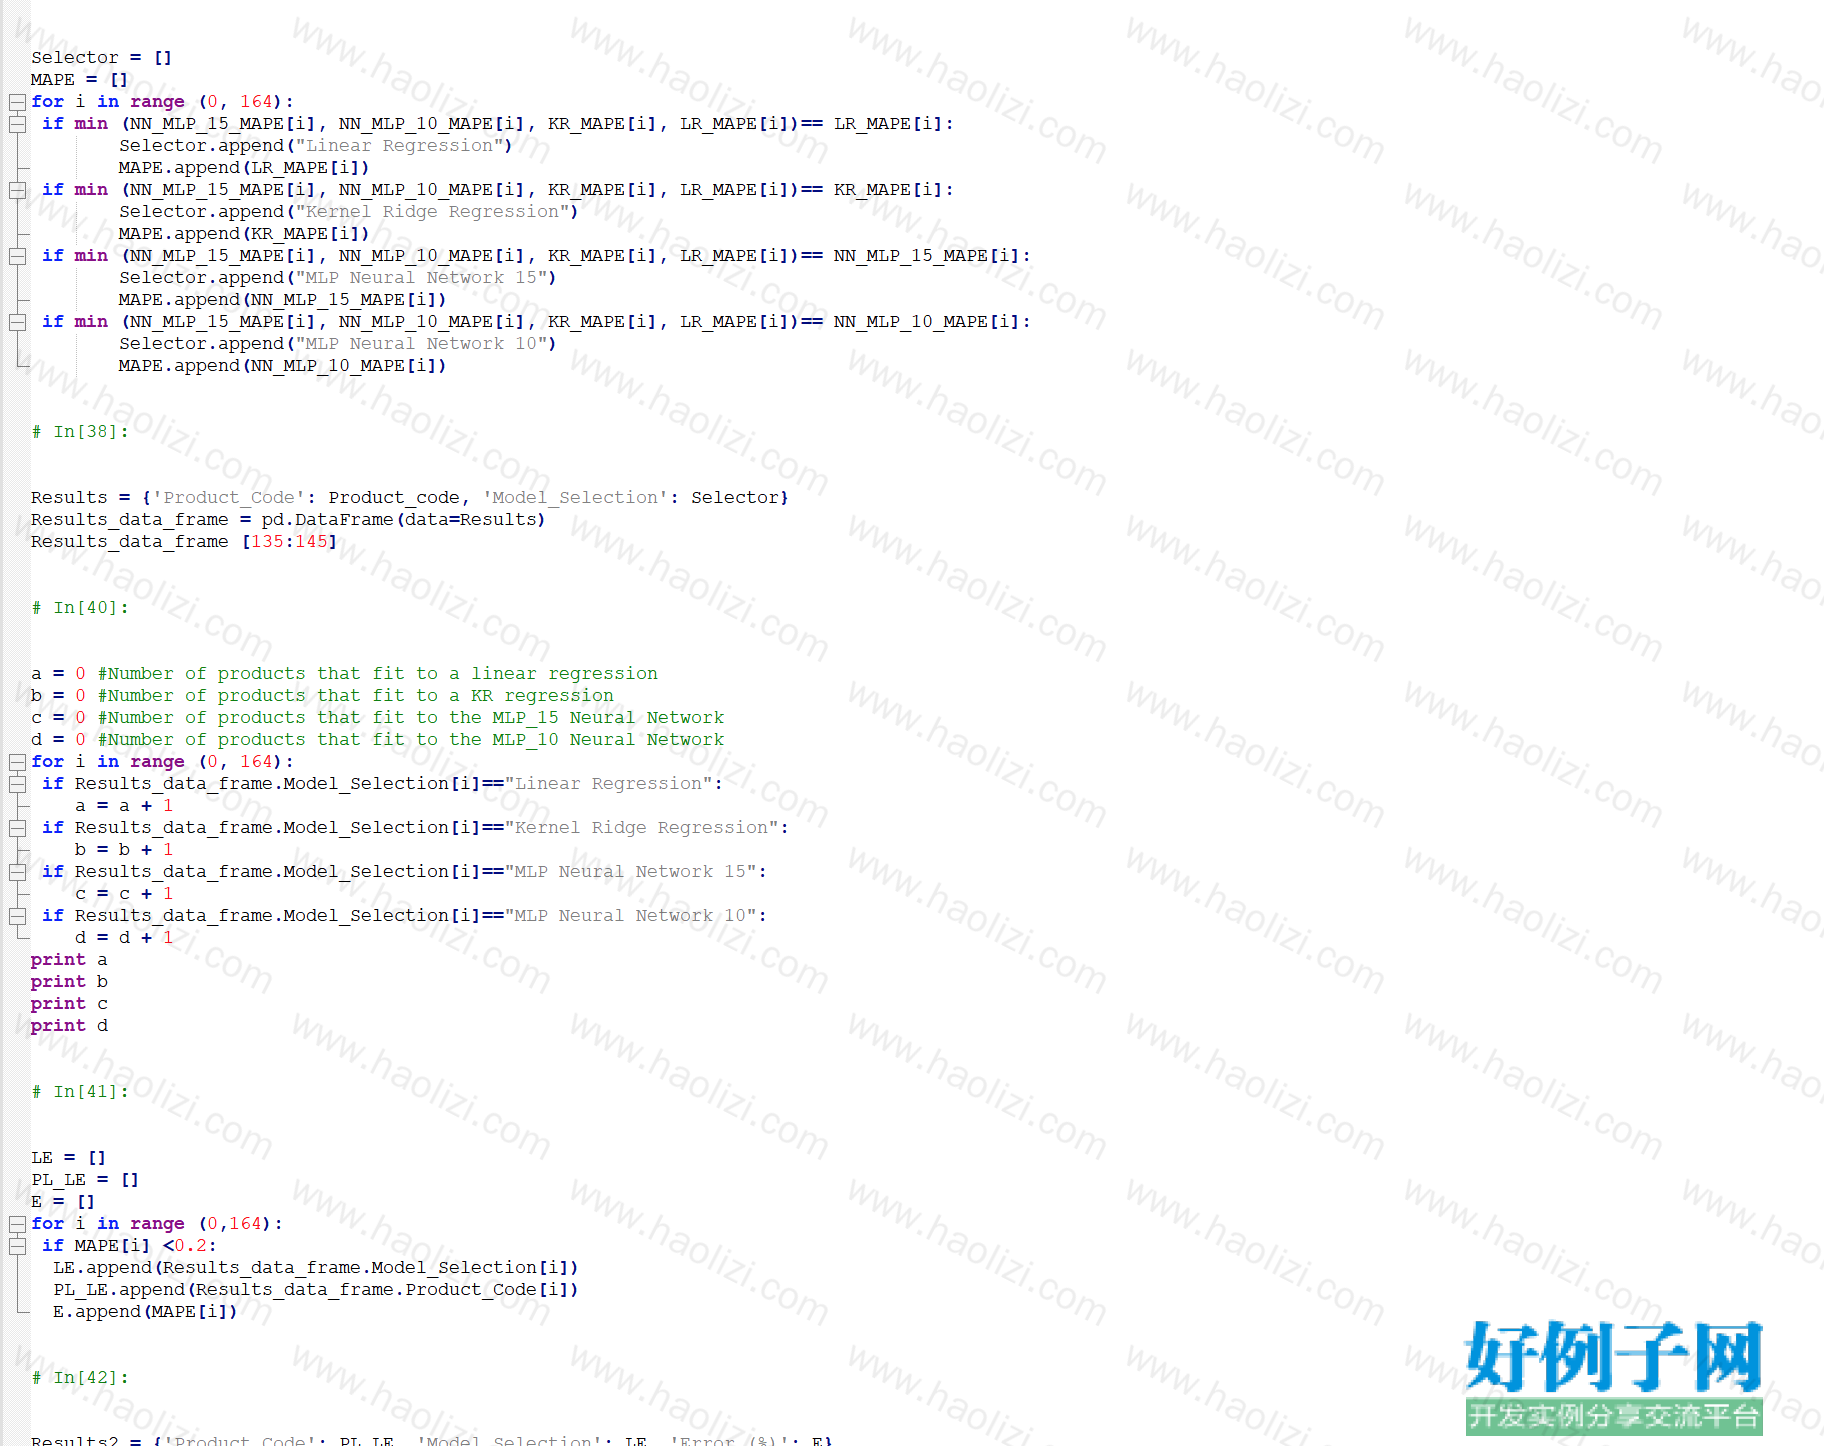Click the "print c" statement
1824x1446 pixels.
pyautogui.click(x=69, y=1004)
